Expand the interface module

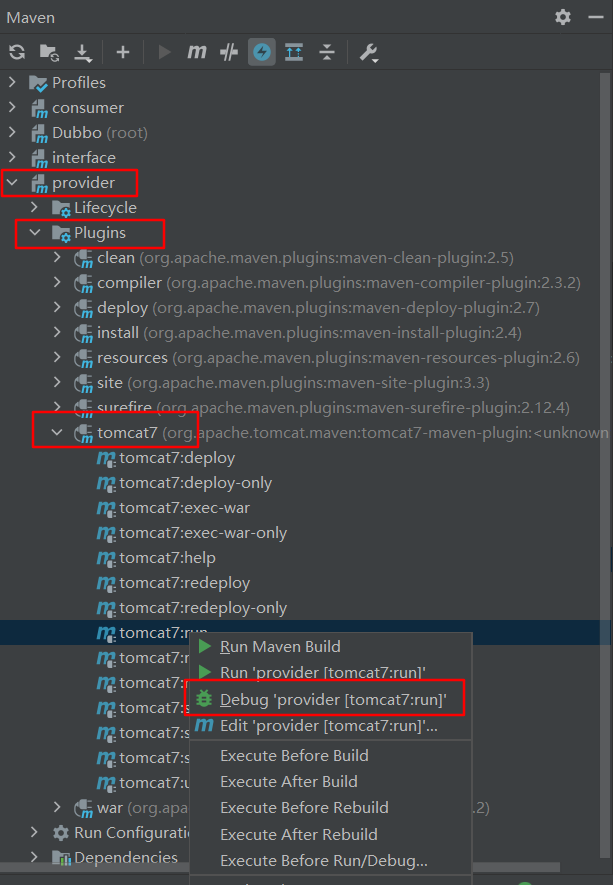[x=12, y=157]
